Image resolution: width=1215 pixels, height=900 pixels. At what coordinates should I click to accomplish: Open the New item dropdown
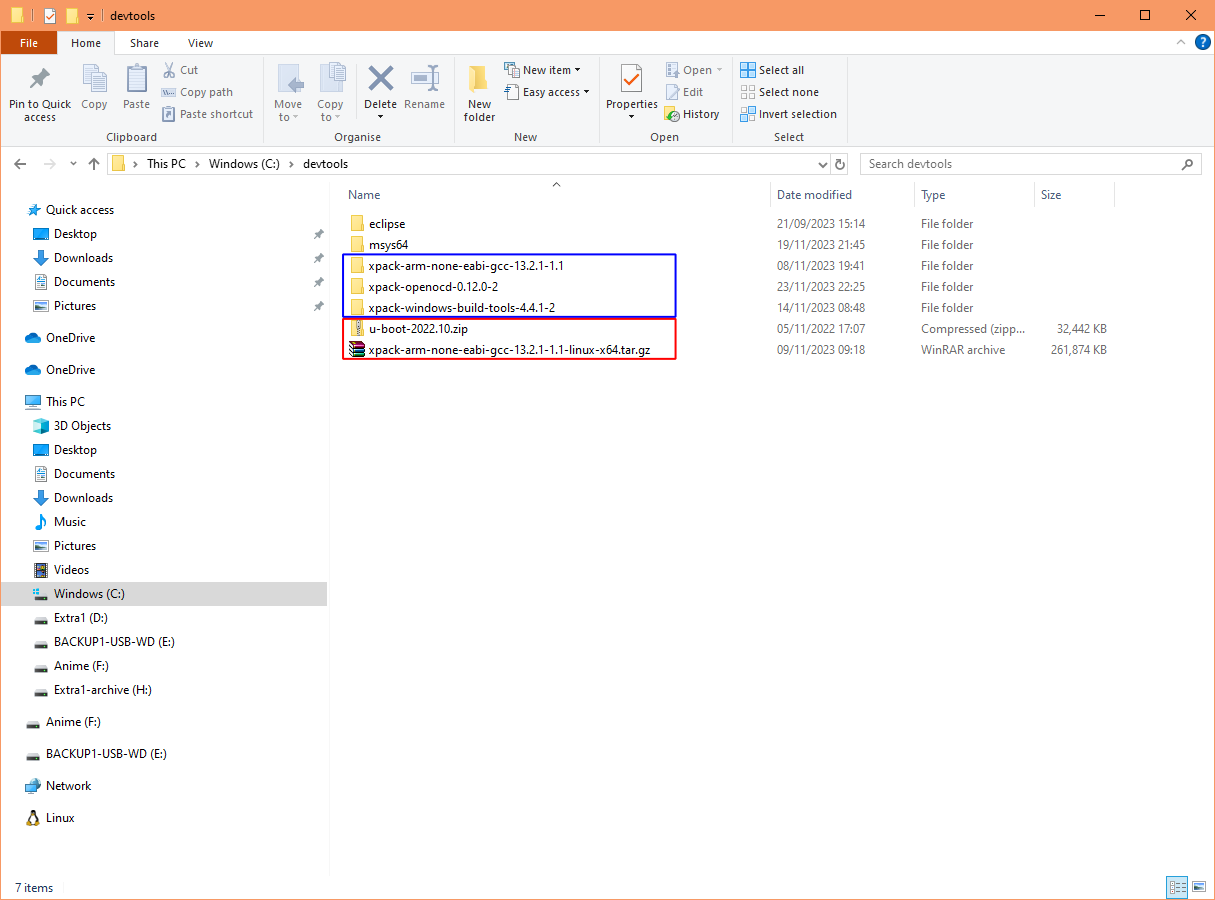click(545, 69)
